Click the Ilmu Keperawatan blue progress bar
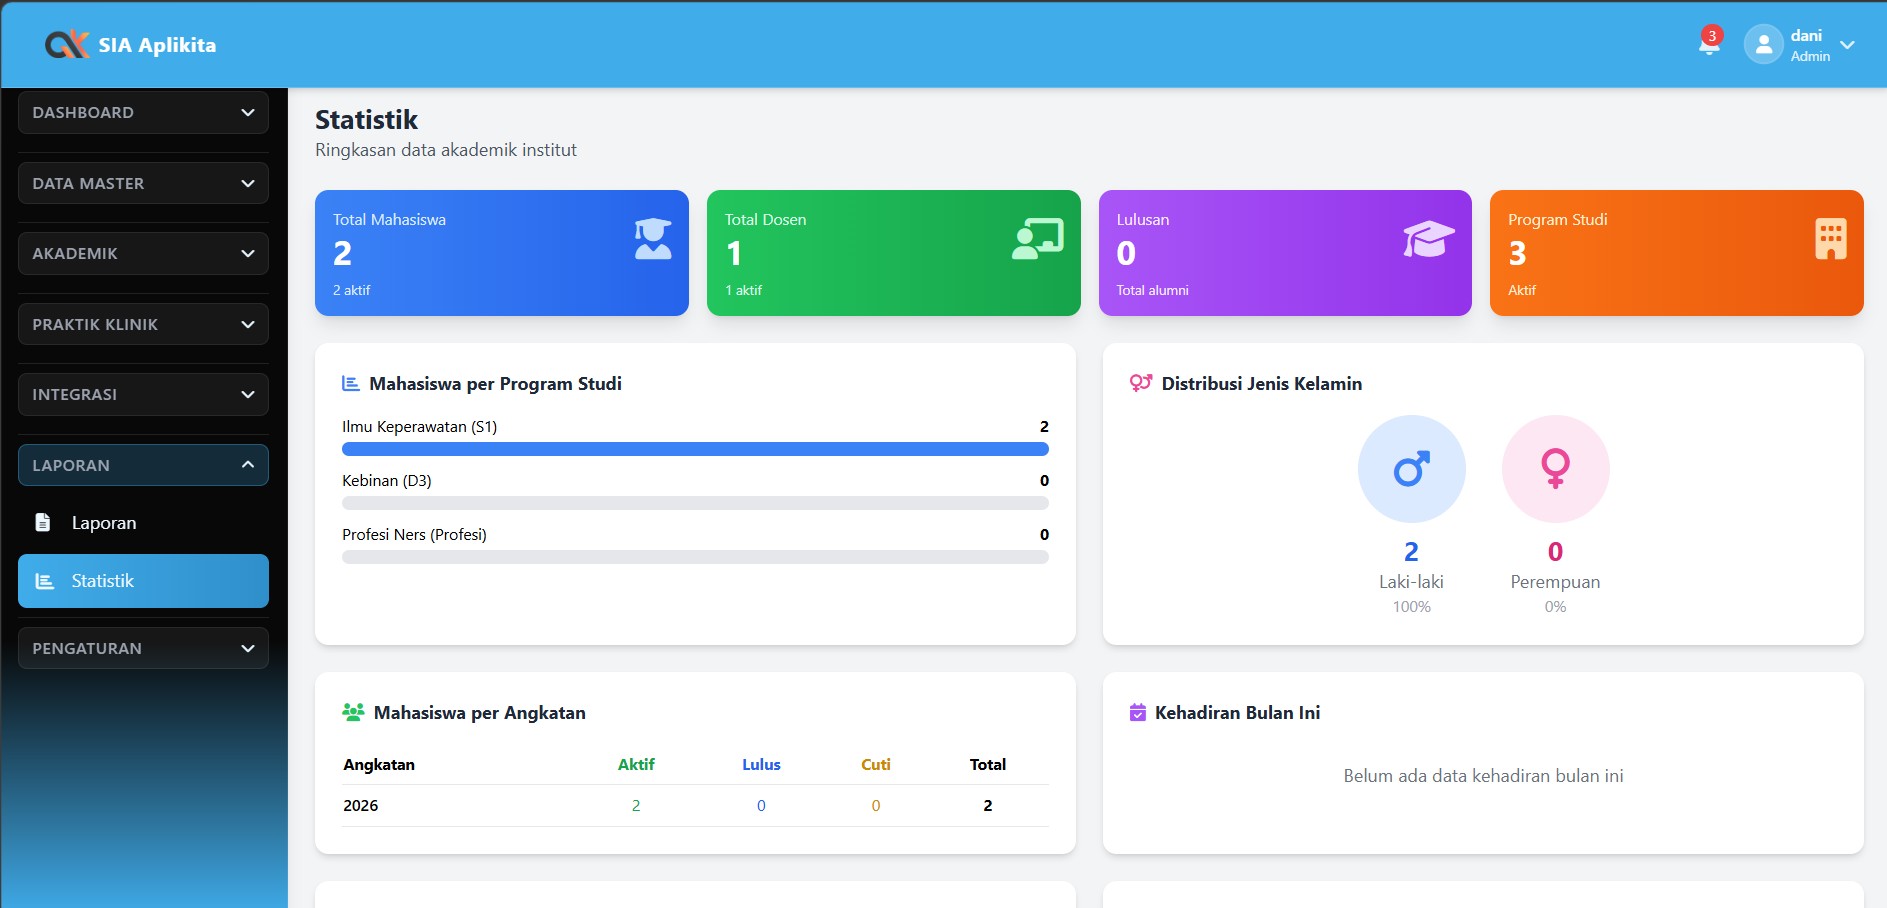This screenshot has height=908, width=1887. click(x=695, y=450)
